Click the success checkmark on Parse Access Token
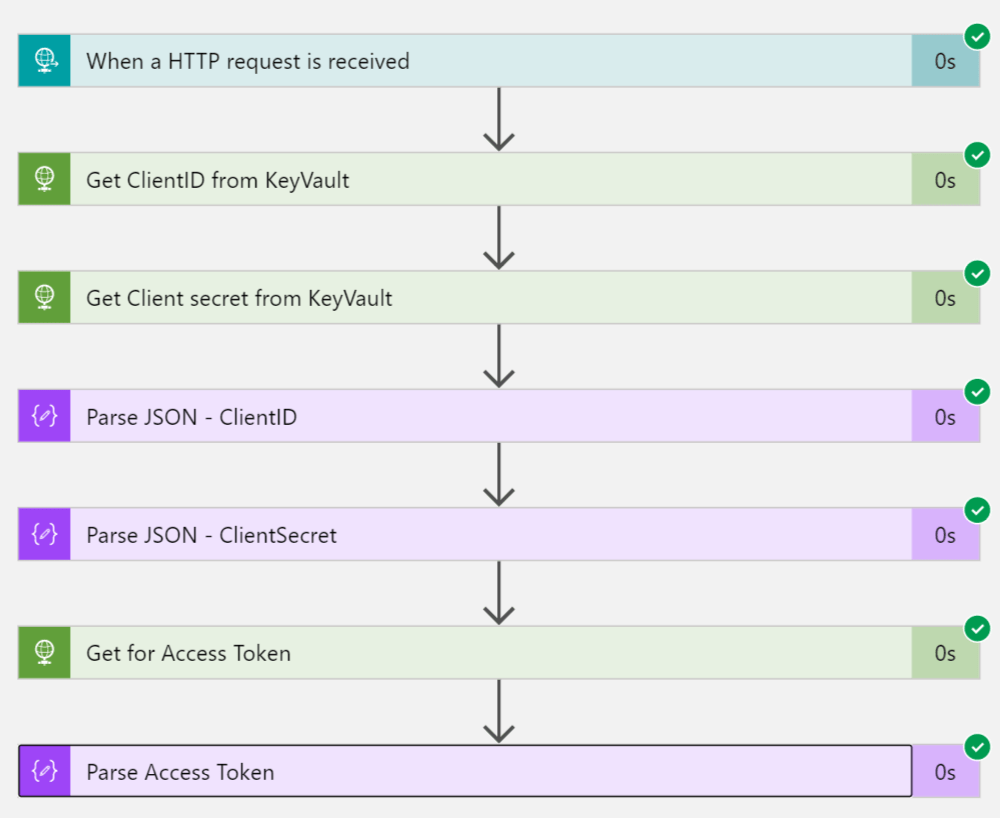Screen dimensions: 1000x818 pyautogui.click(x=977, y=746)
